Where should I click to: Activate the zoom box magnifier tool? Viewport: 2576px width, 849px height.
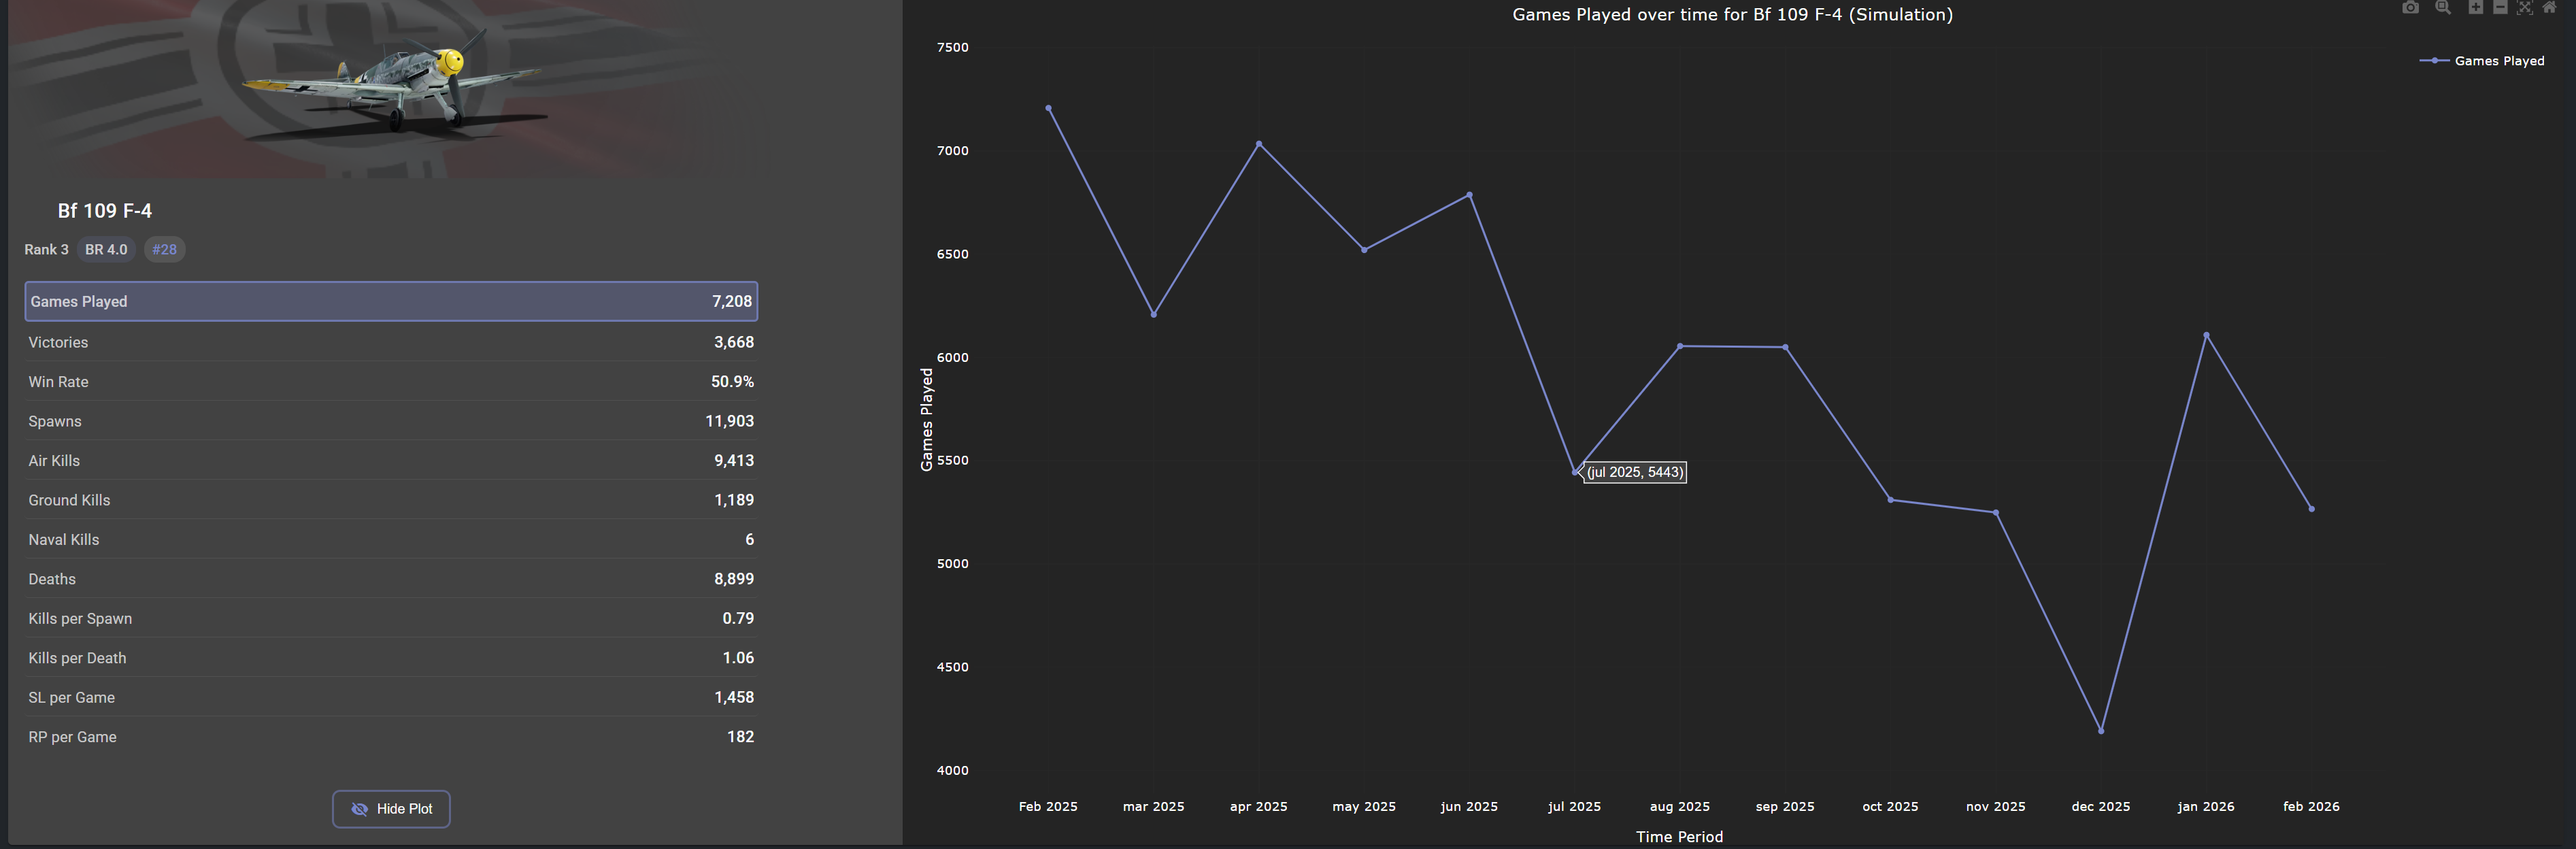(x=2443, y=8)
